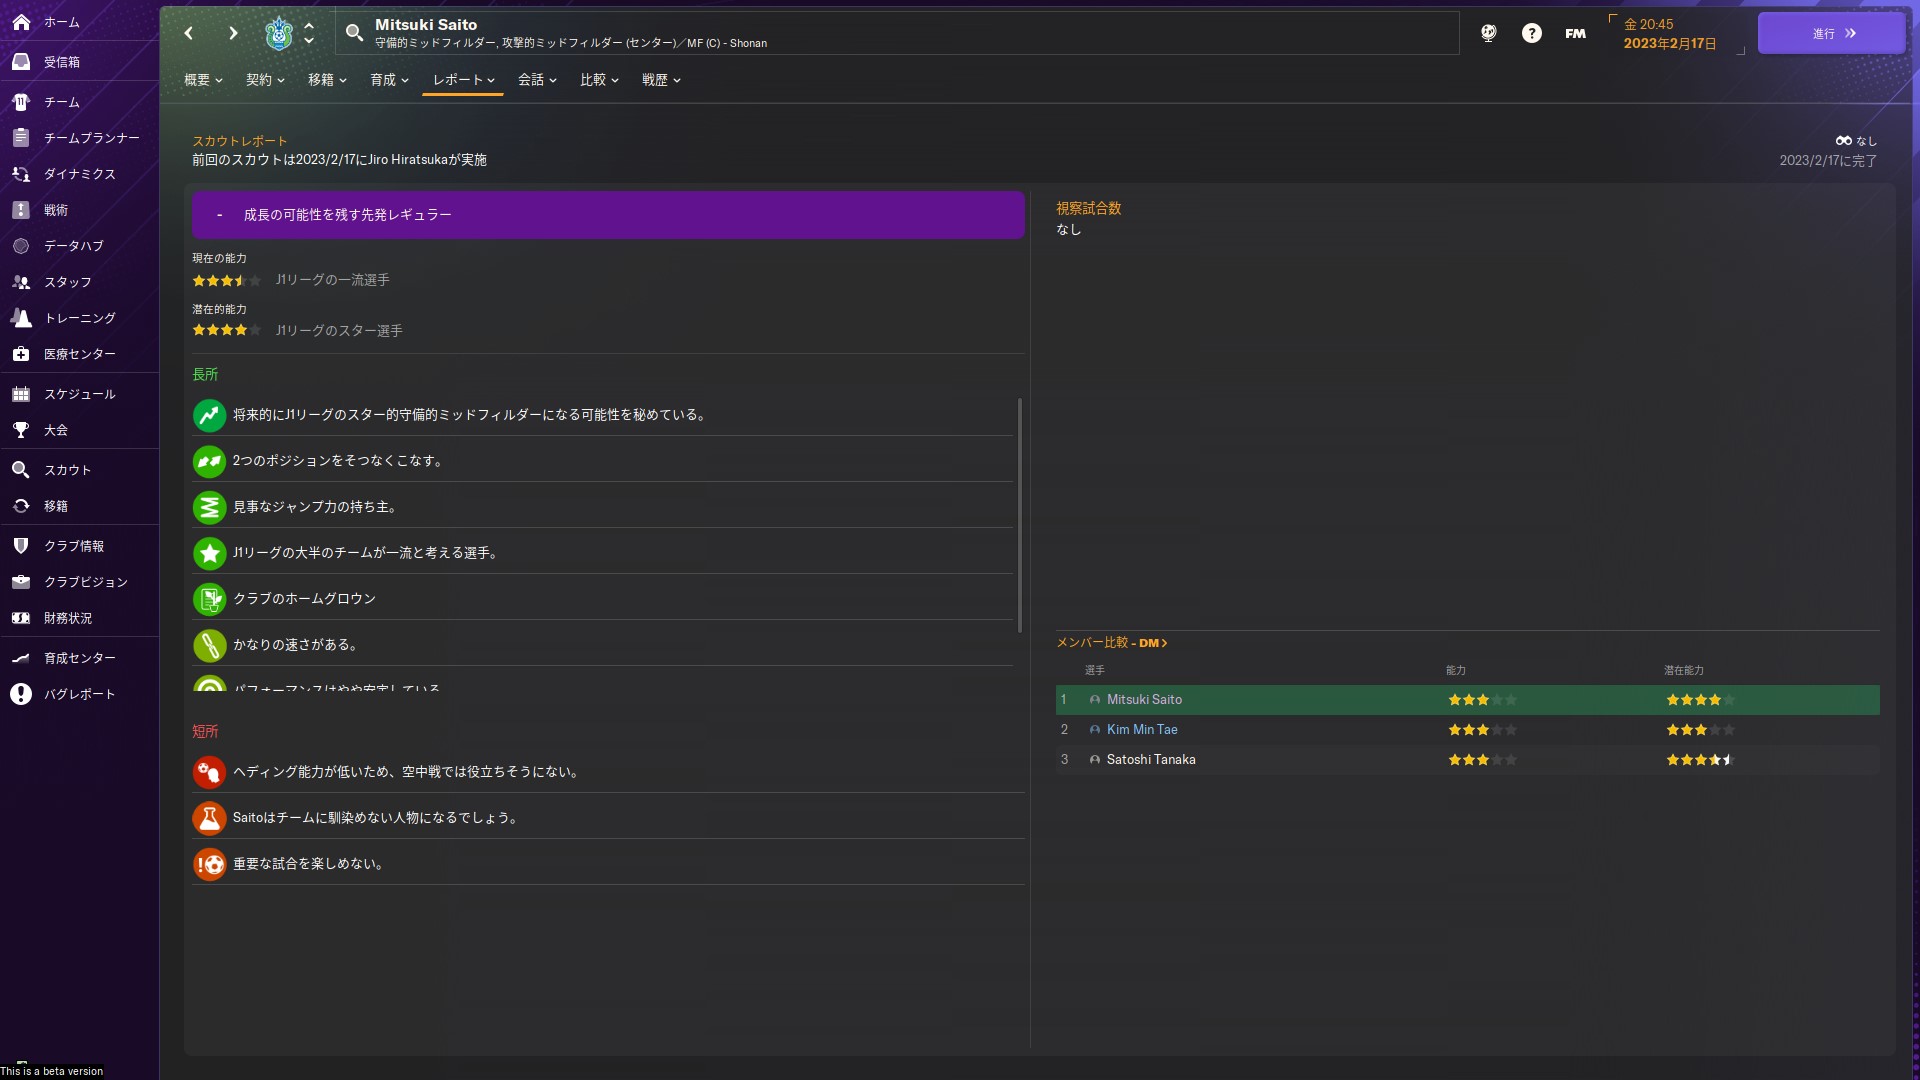This screenshot has width=1920, height=1080.
Task: Open the 移籍 dropdown in the player menu
Action: 327,80
